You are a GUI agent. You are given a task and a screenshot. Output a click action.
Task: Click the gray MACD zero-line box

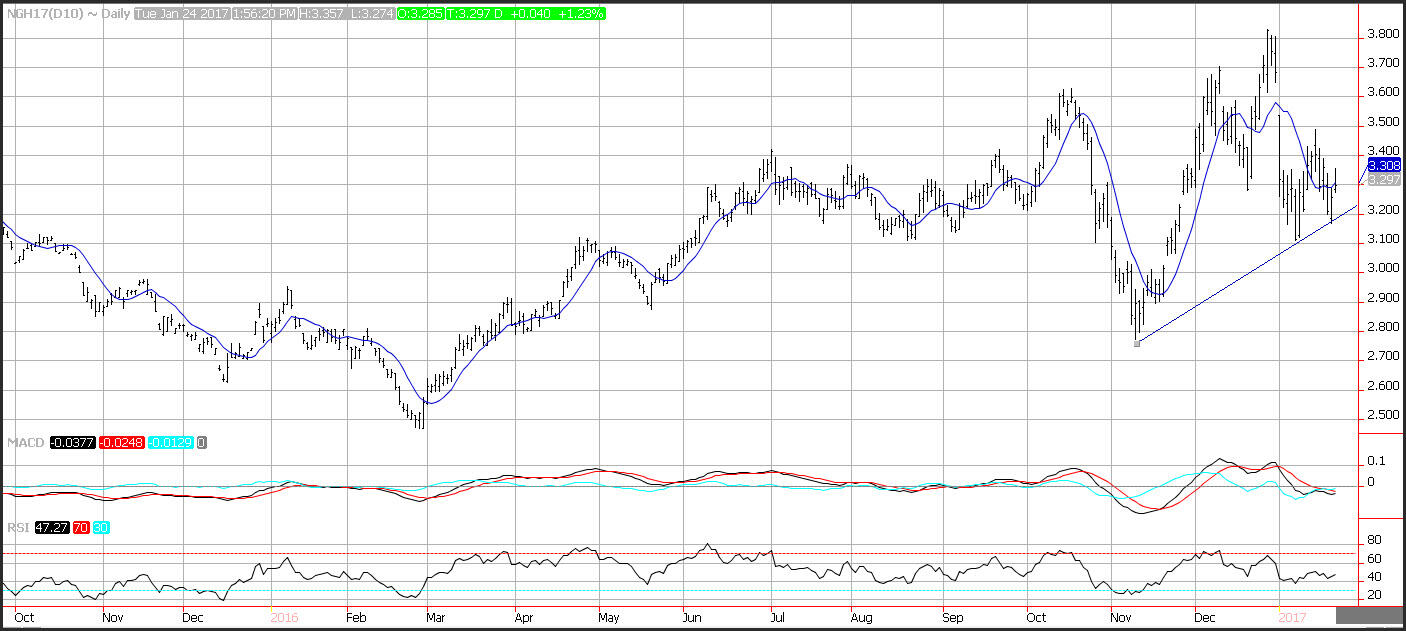(203, 442)
